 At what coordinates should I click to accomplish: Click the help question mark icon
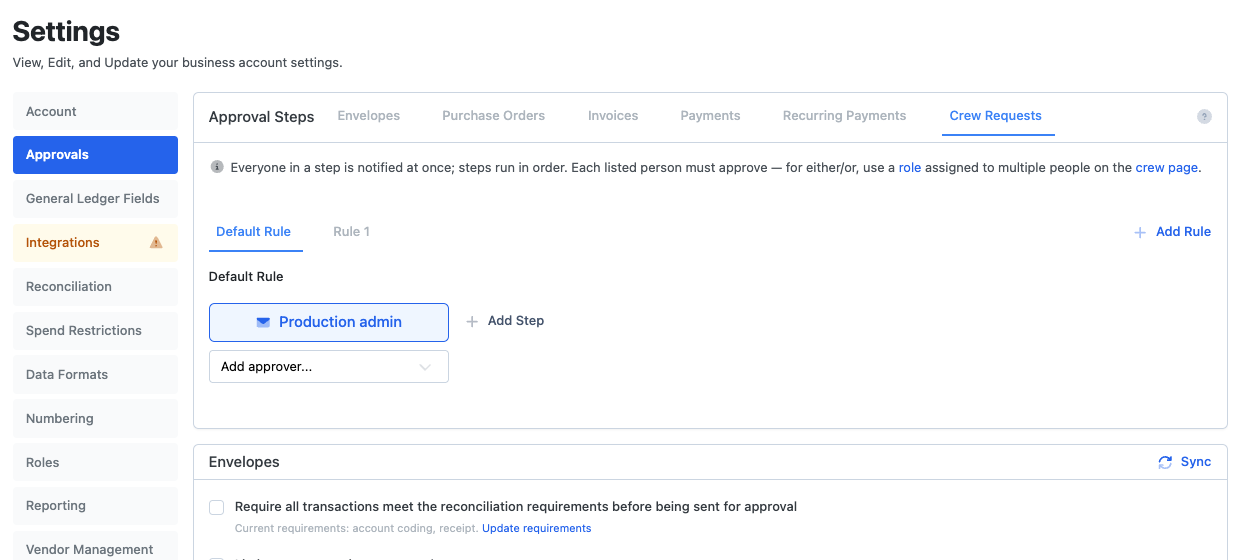[x=1204, y=116]
